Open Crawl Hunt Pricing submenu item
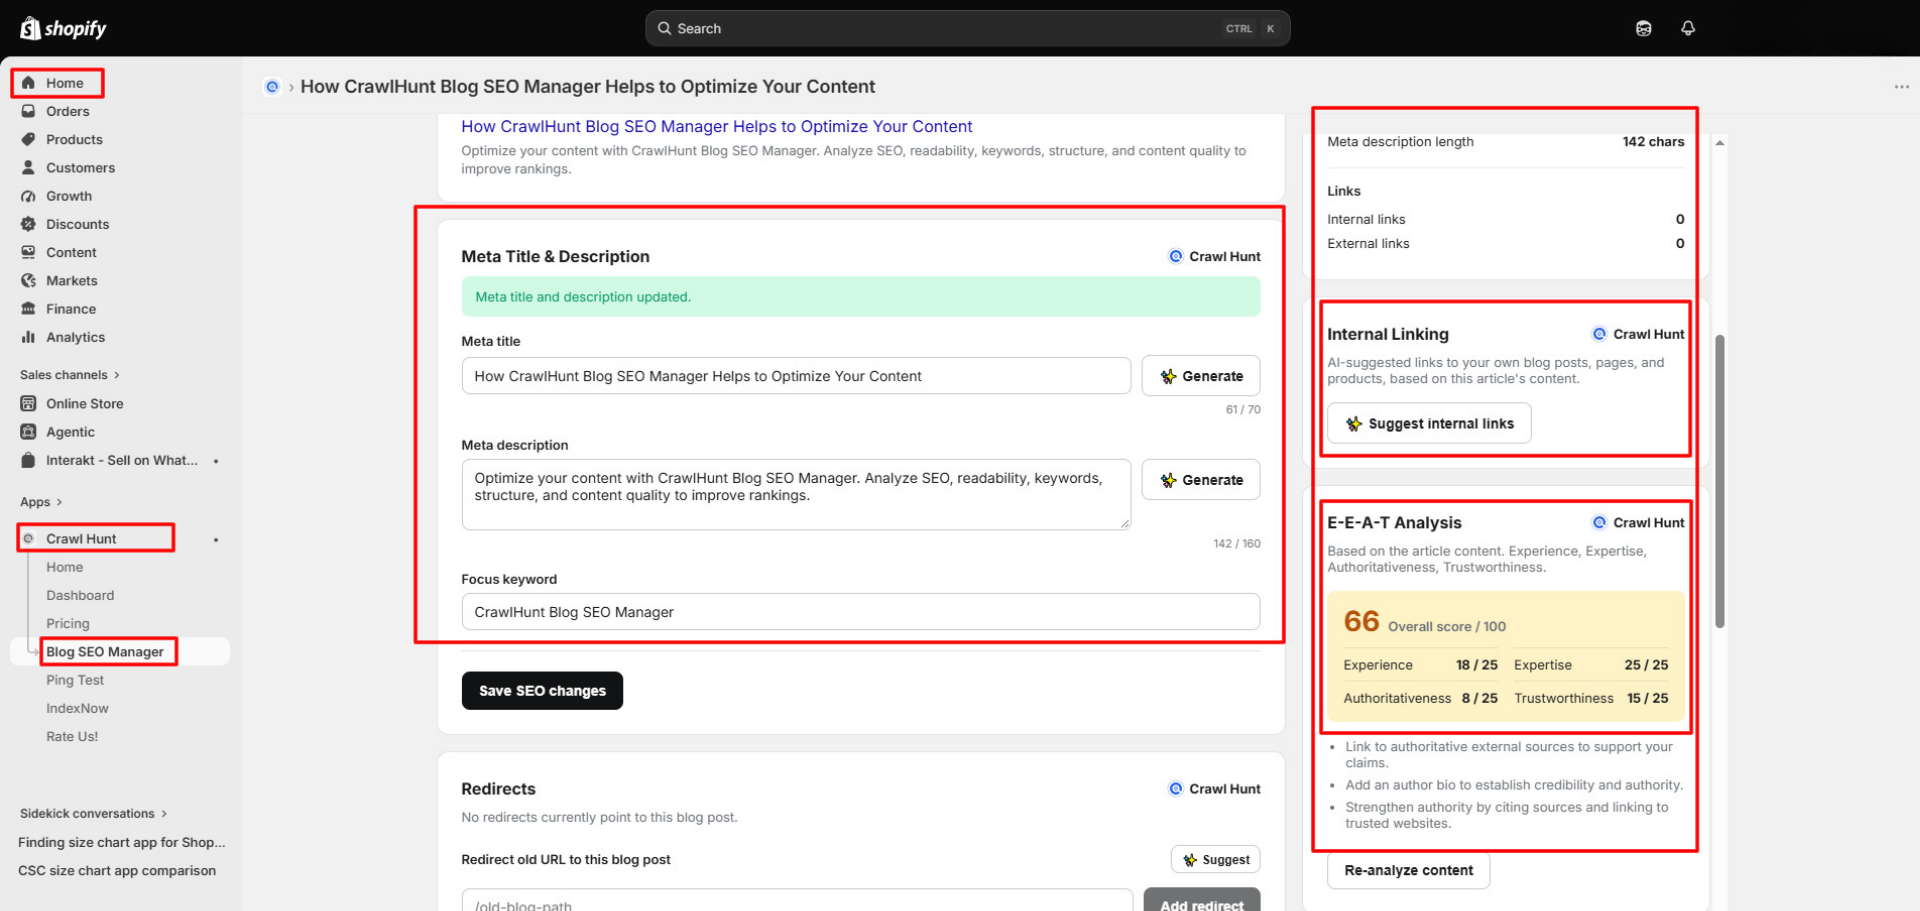 (68, 623)
